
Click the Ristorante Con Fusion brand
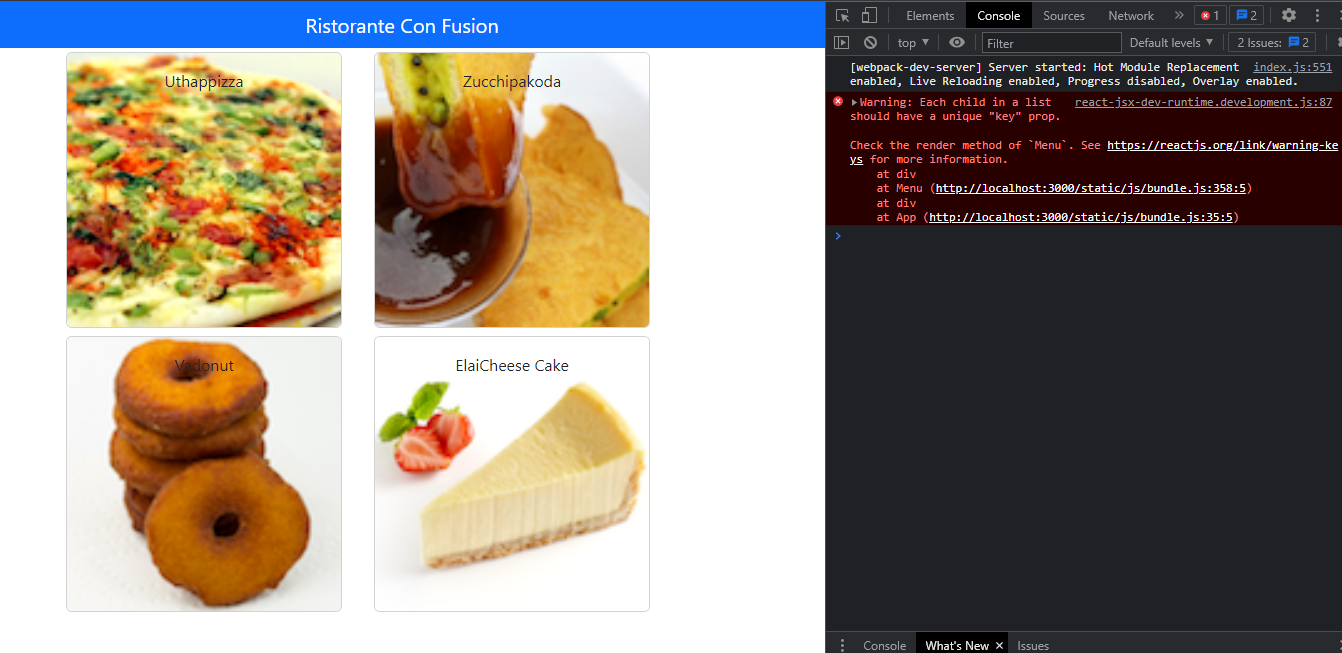(402, 26)
